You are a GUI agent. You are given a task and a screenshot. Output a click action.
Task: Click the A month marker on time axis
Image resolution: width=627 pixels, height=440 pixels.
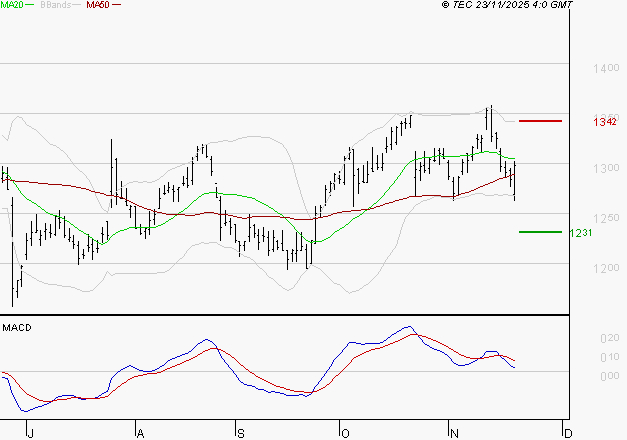(140, 434)
